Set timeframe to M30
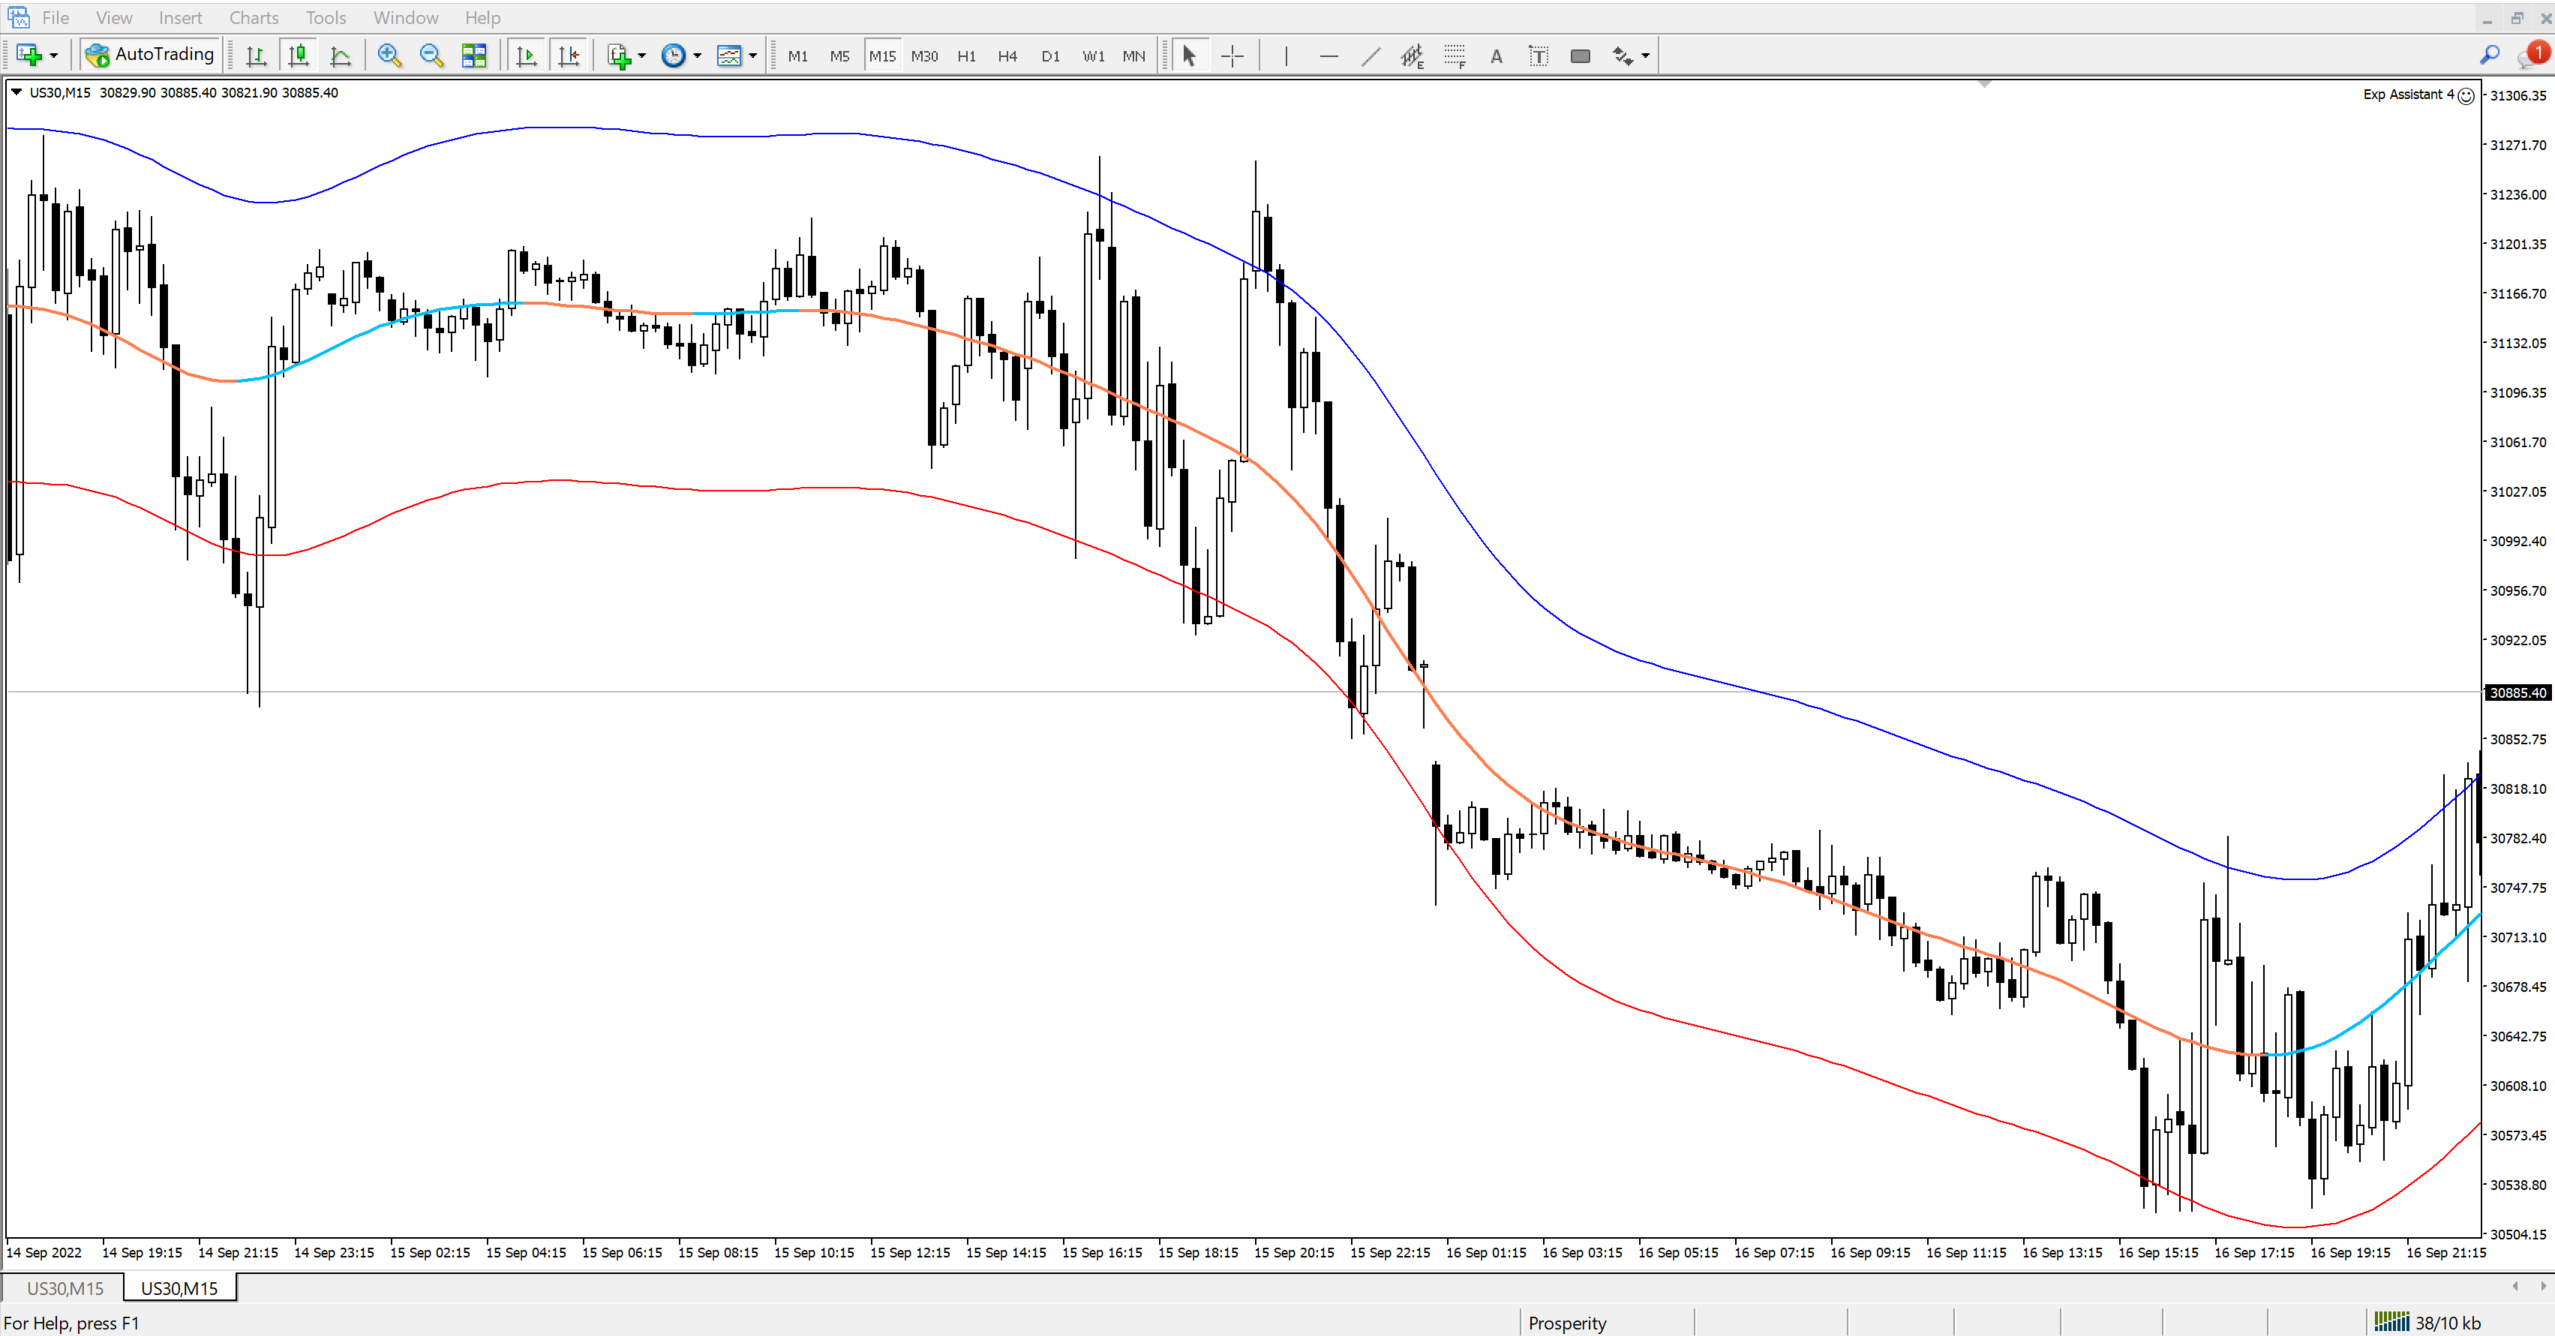This screenshot has width=2555, height=1336. click(924, 56)
